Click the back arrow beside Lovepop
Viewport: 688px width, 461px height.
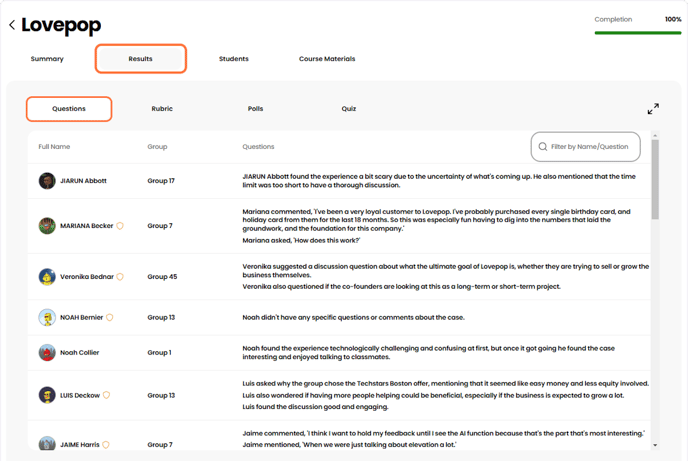pos(12,25)
